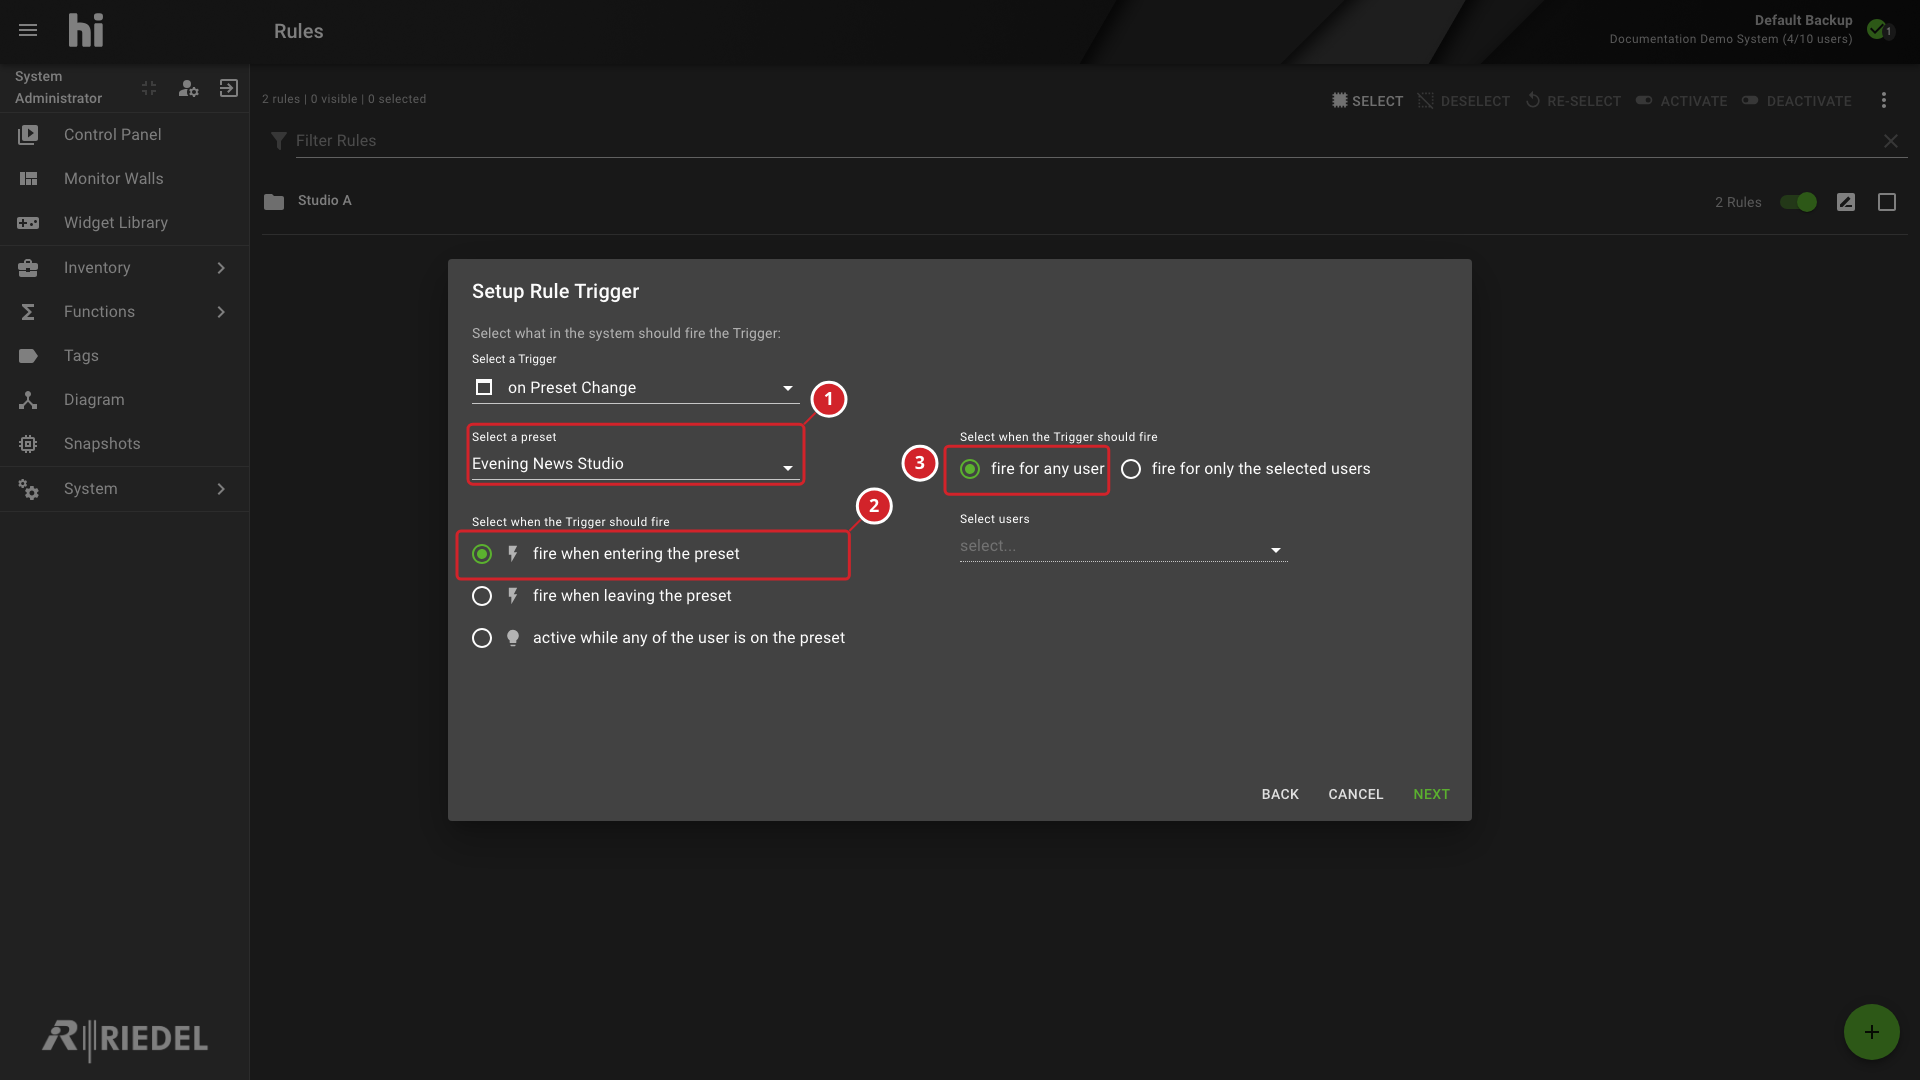Click the logout icon in sidebar
Viewport: 1920px width, 1080px height.
[x=229, y=88]
